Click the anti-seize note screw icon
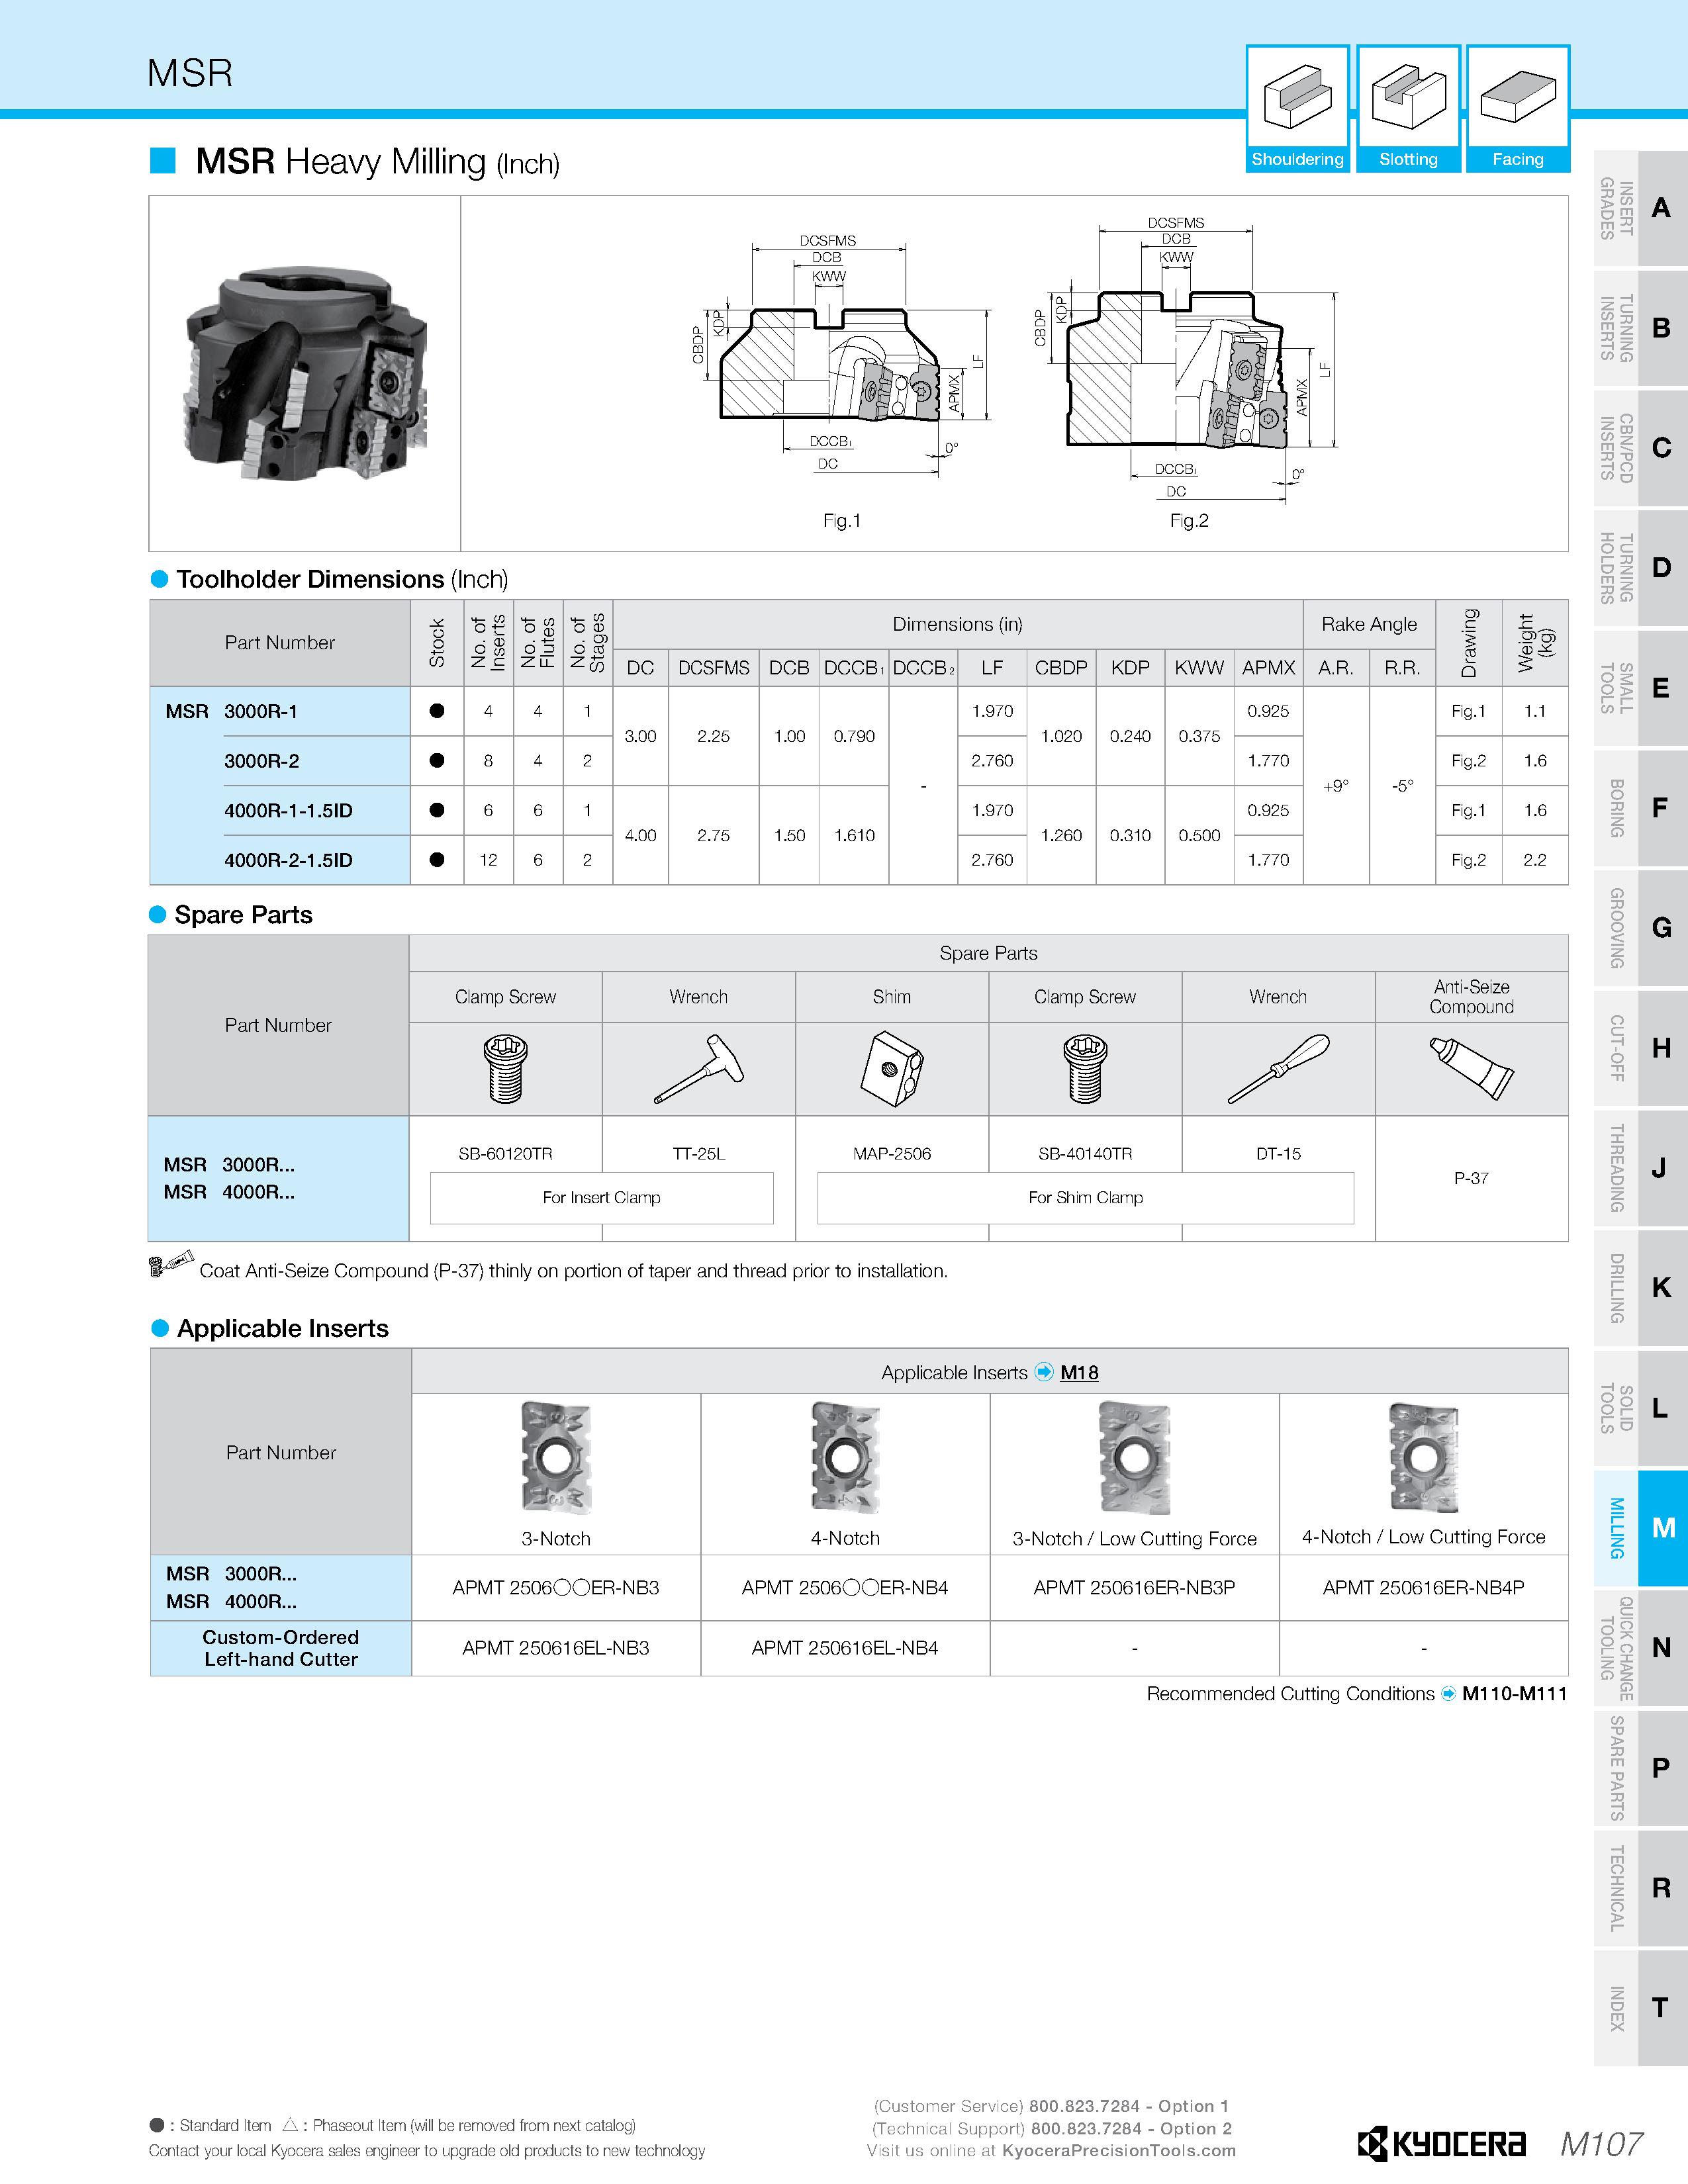 (170, 1264)
